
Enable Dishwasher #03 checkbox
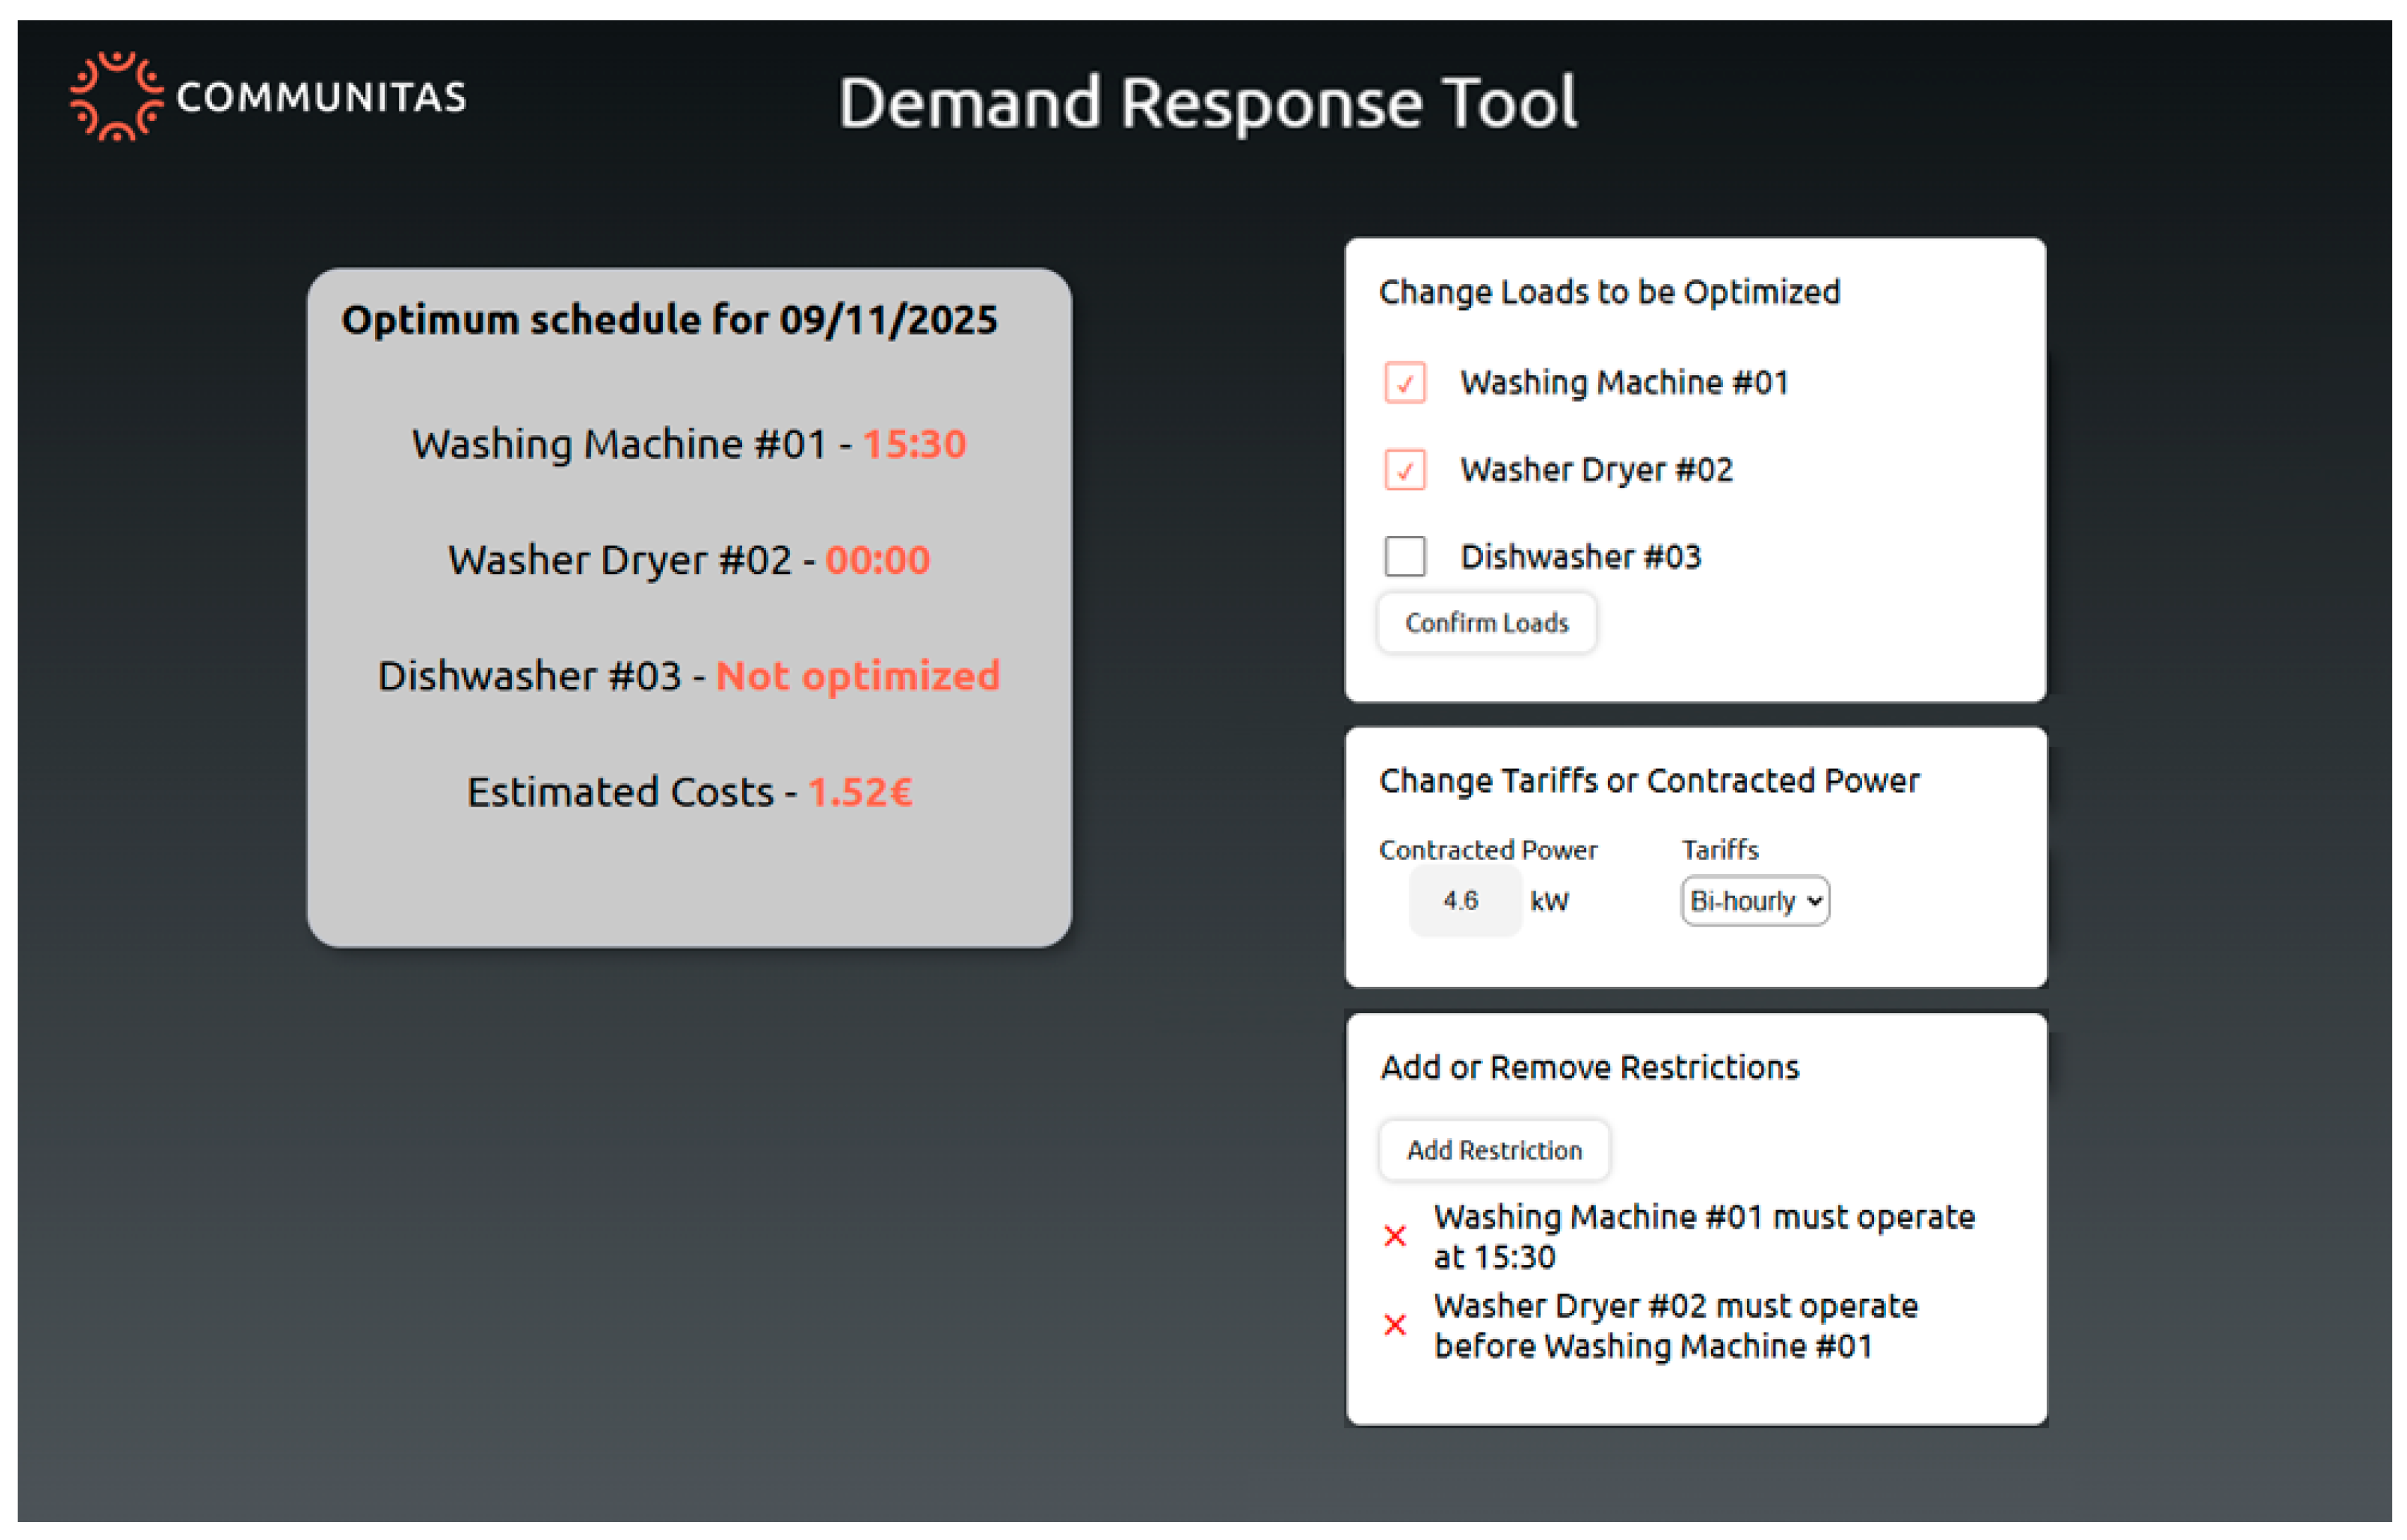(1404, 556)
